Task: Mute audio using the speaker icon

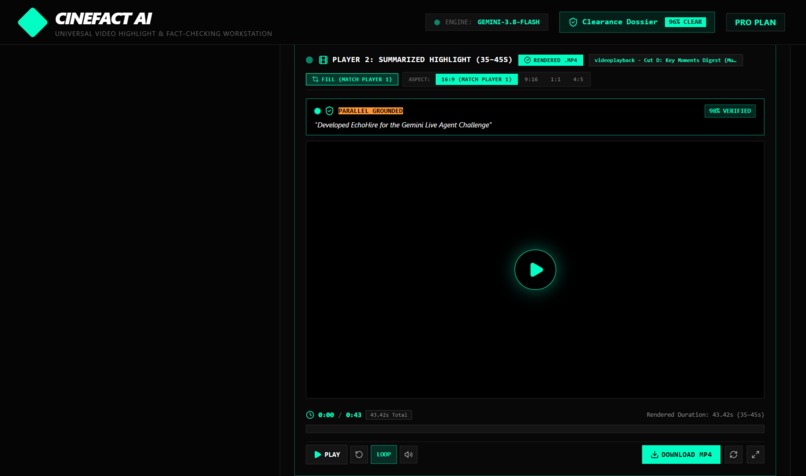Action: [x=409, y=454]
